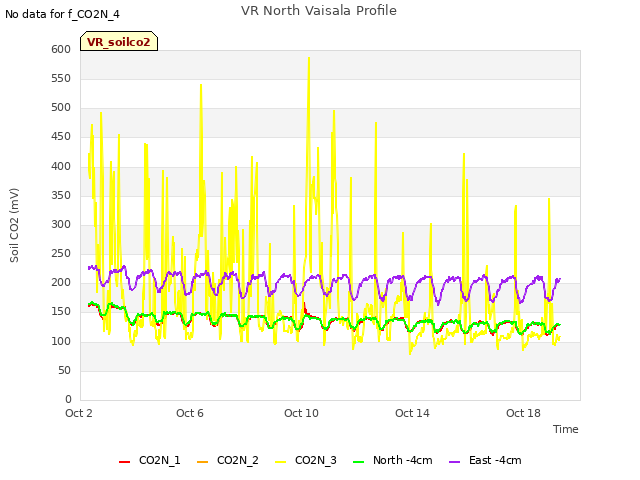Viewport: 640px width, 480px height.
Task: Toggle the CO2N_3 legend entry
Action: pyautogui.click(x=306, y=460)
